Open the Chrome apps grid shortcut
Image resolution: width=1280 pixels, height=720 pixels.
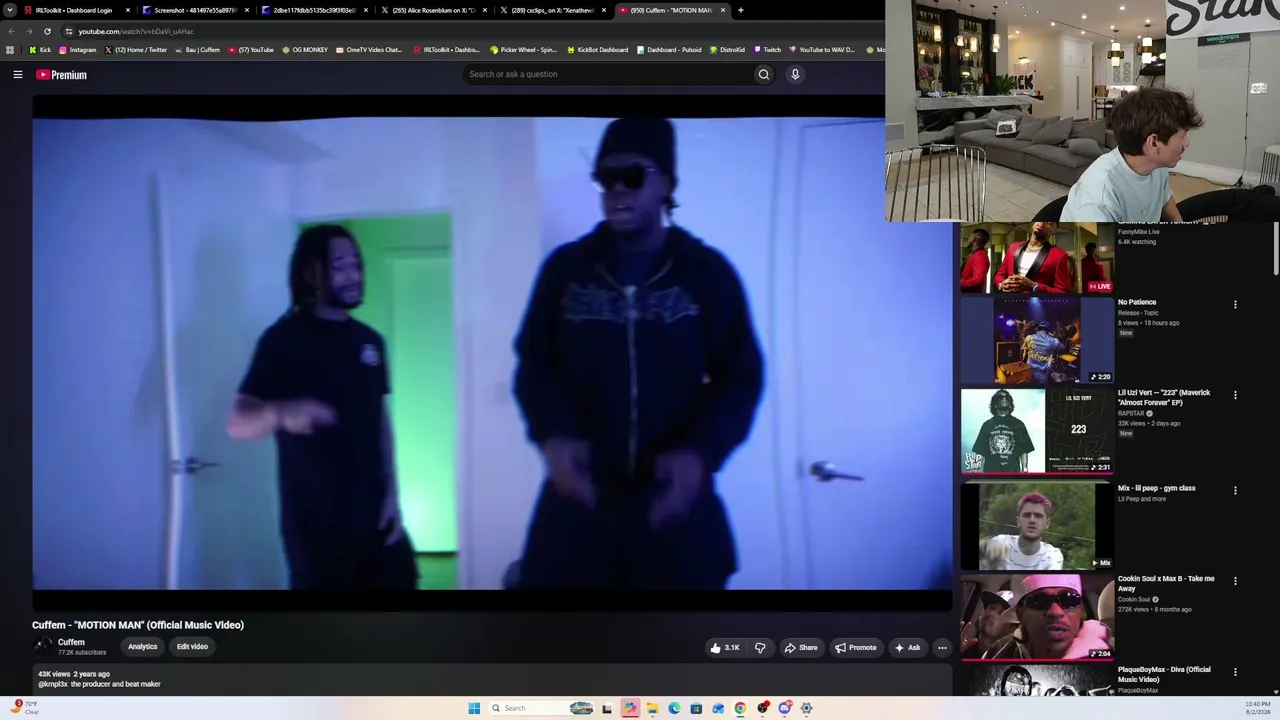point(10,50)
